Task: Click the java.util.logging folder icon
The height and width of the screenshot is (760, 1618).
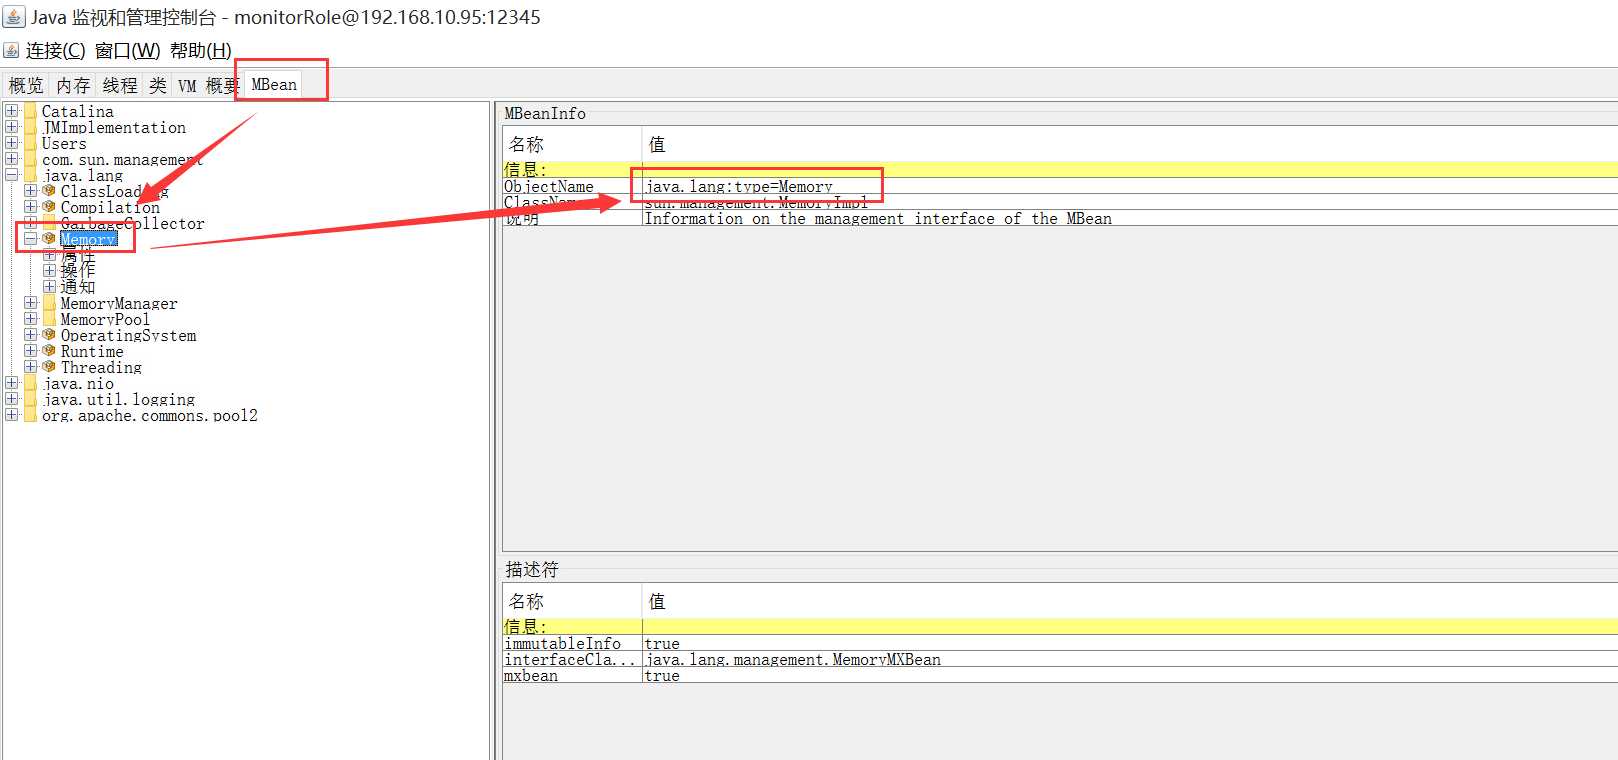Action: pyautogui.click(x=31, y=399)
